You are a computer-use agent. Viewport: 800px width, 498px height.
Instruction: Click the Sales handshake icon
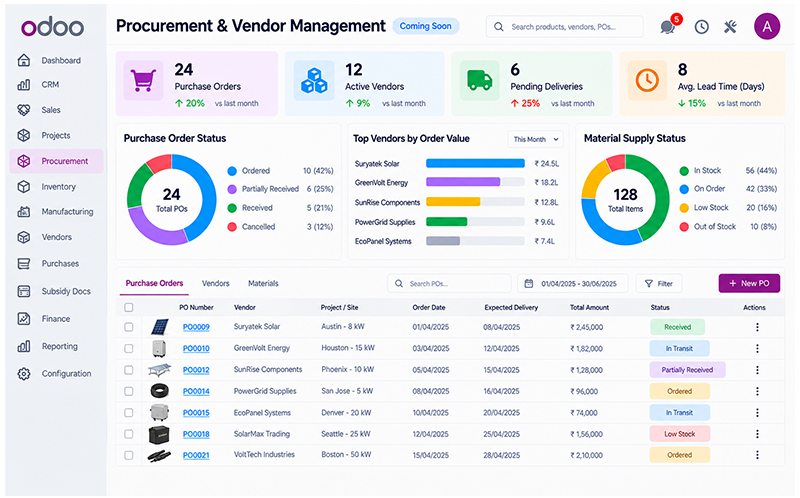coord(23,110)
